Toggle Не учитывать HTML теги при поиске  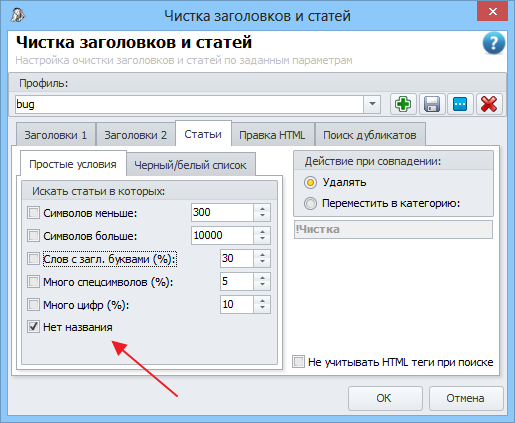(298, 362)
